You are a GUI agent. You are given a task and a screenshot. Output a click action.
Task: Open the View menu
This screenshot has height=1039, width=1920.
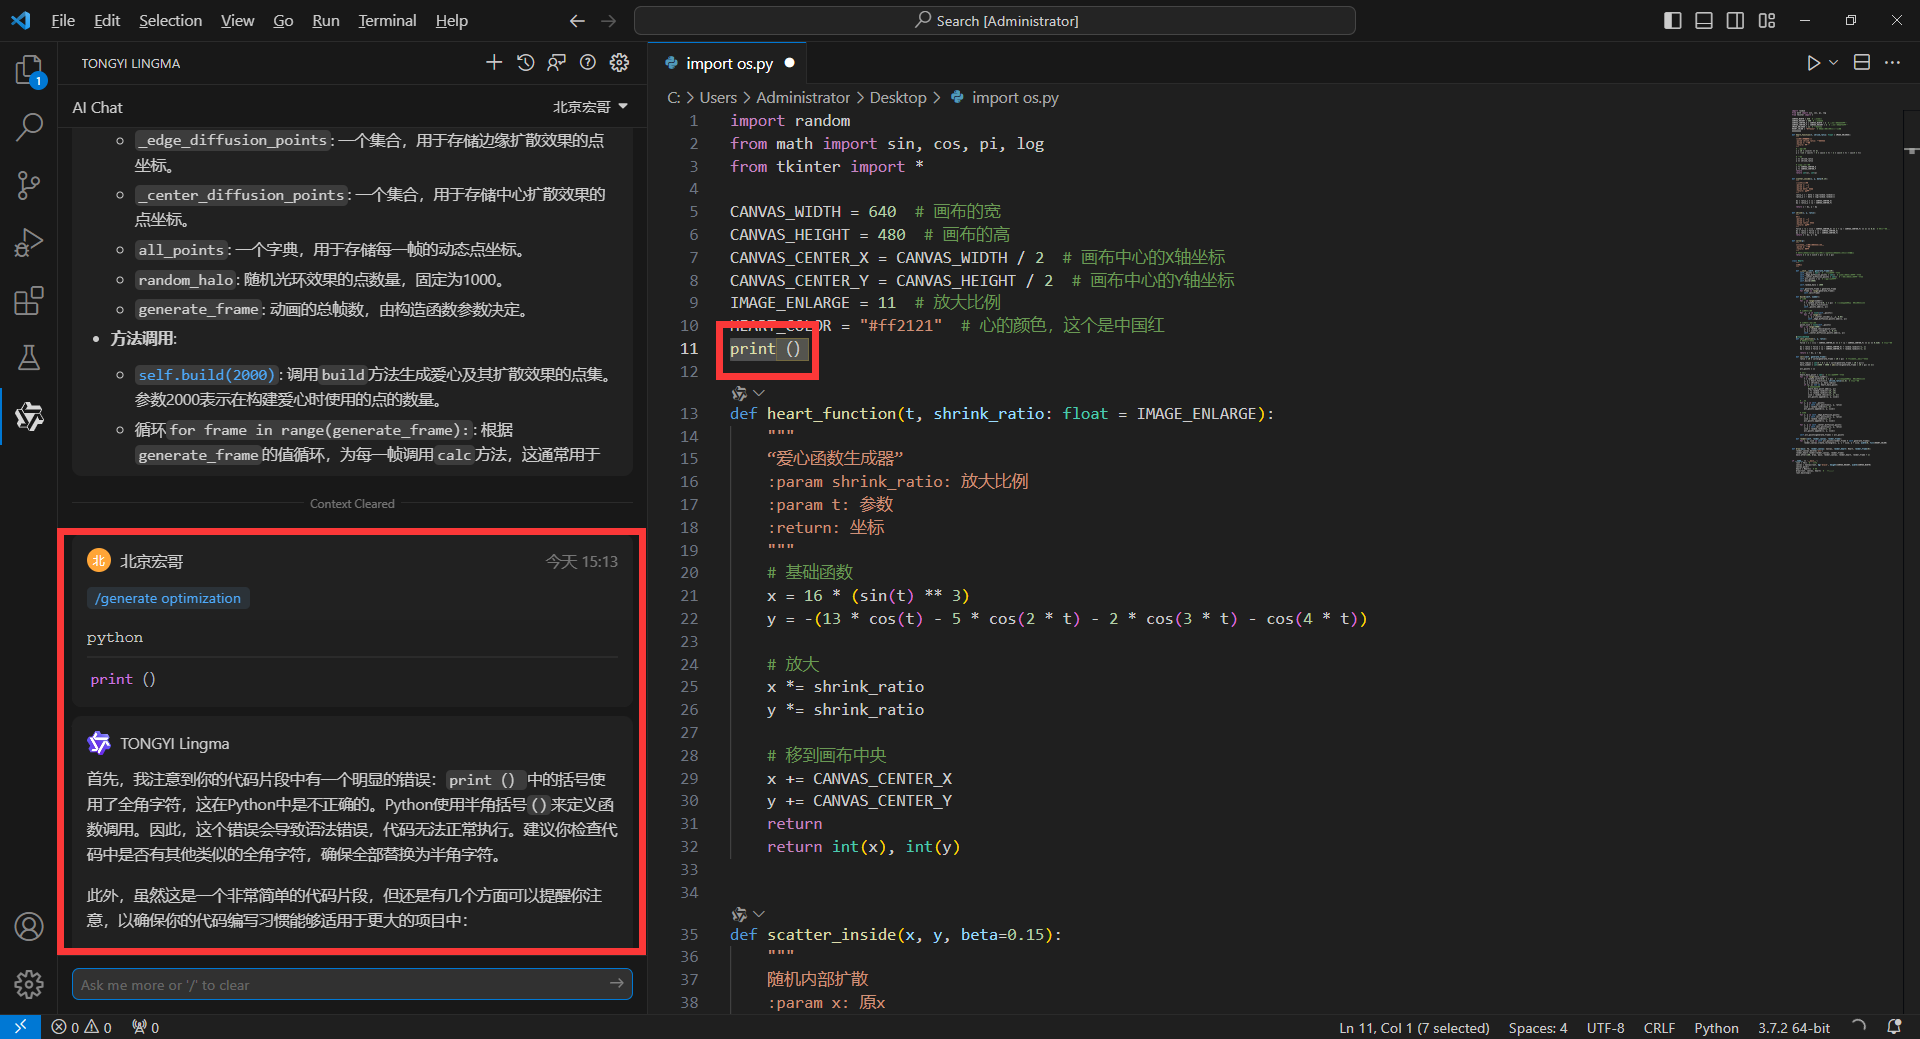point(237,20)
